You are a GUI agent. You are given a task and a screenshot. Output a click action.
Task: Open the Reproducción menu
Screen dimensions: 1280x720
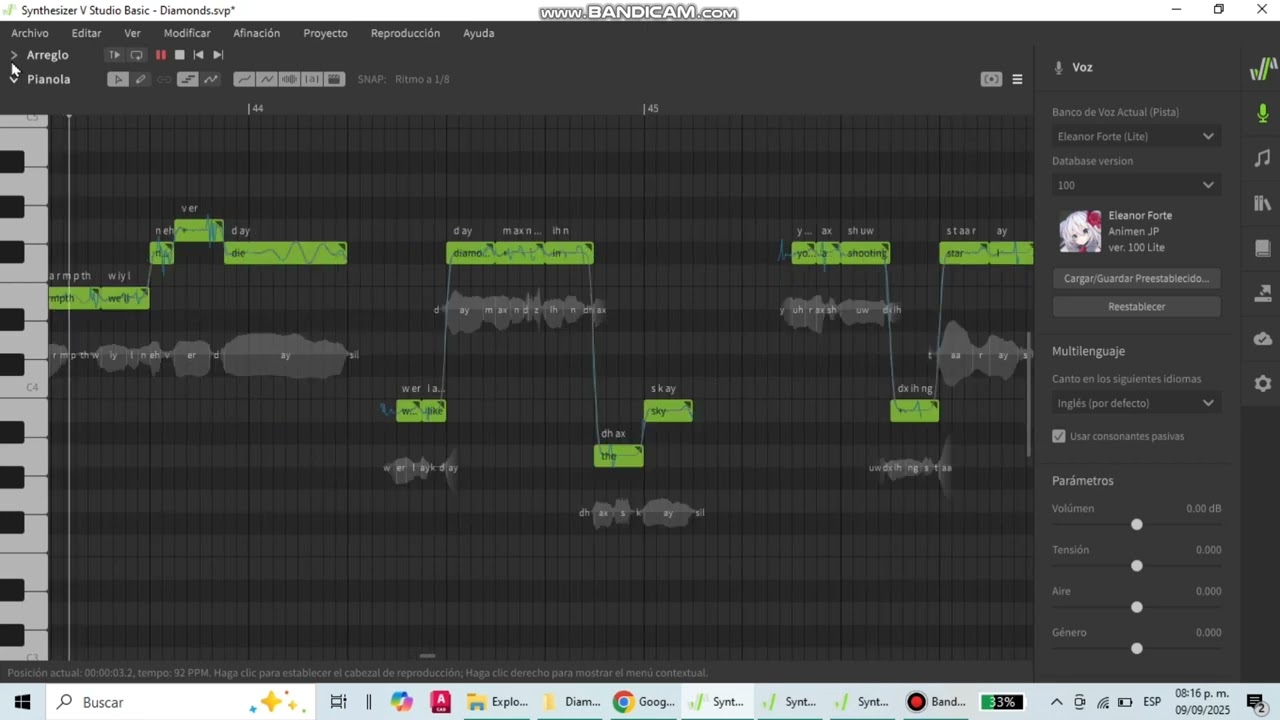coord(405,33)
